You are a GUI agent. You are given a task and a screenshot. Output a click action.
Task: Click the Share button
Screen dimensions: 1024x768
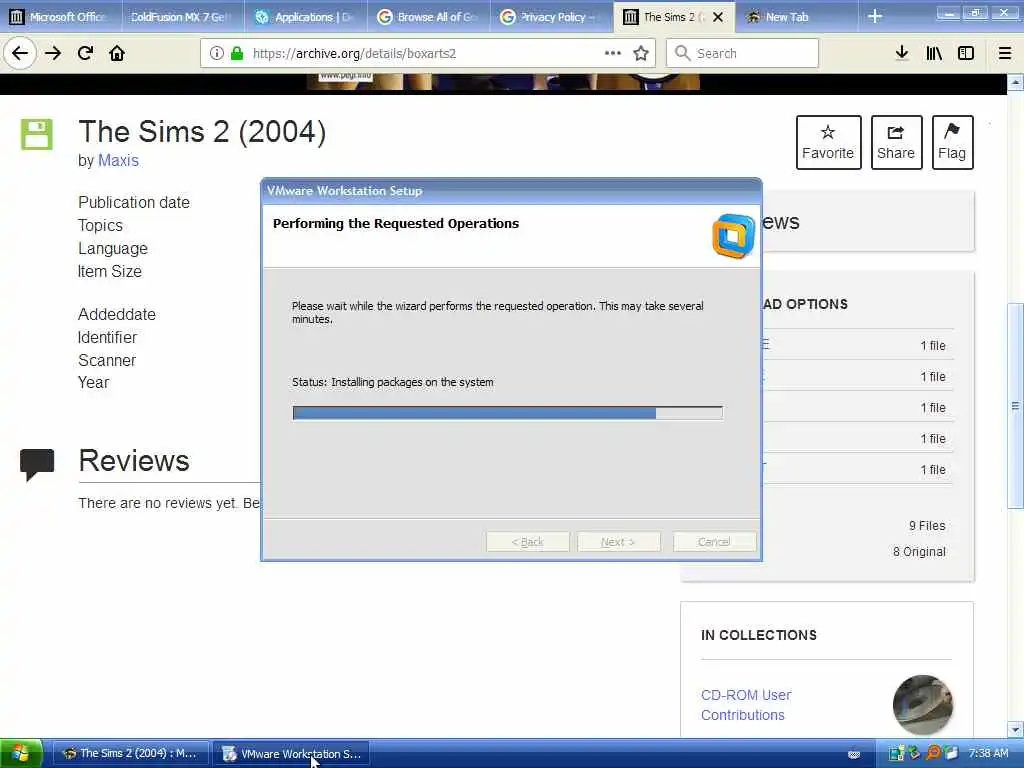(x=896, y=142)
